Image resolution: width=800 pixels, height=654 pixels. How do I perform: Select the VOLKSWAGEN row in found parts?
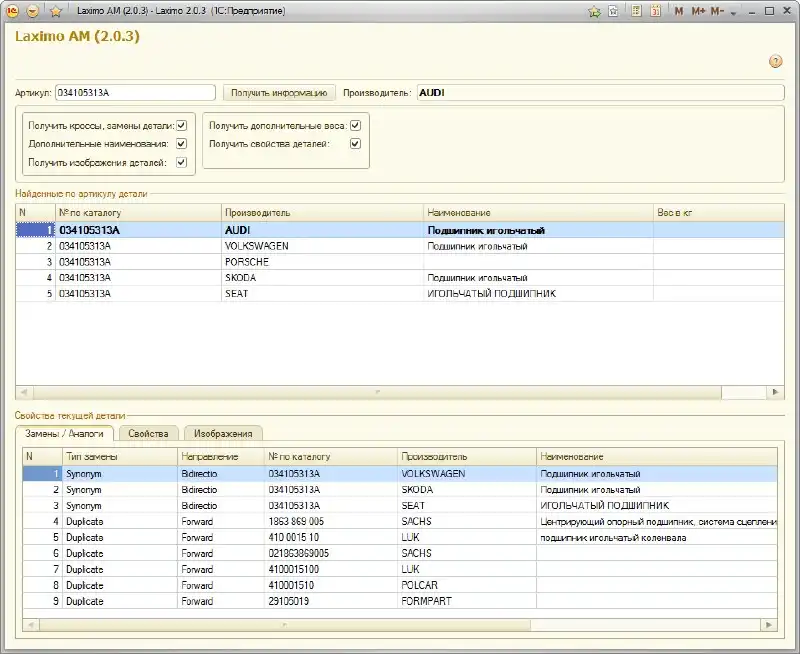pyautogui.click(x=400, y=246)
